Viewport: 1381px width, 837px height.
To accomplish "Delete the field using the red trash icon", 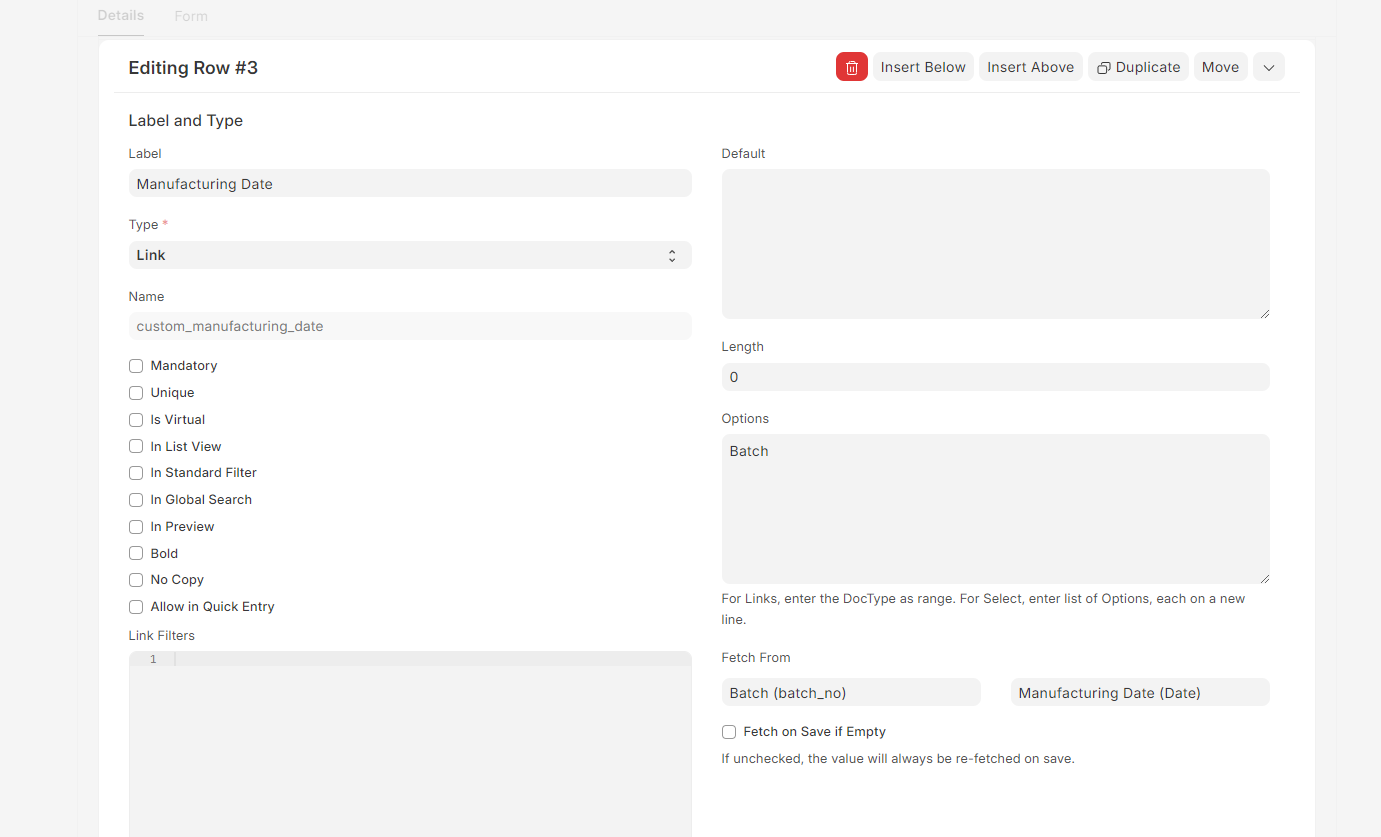I will pyautogui.click(x=851, y=66).
